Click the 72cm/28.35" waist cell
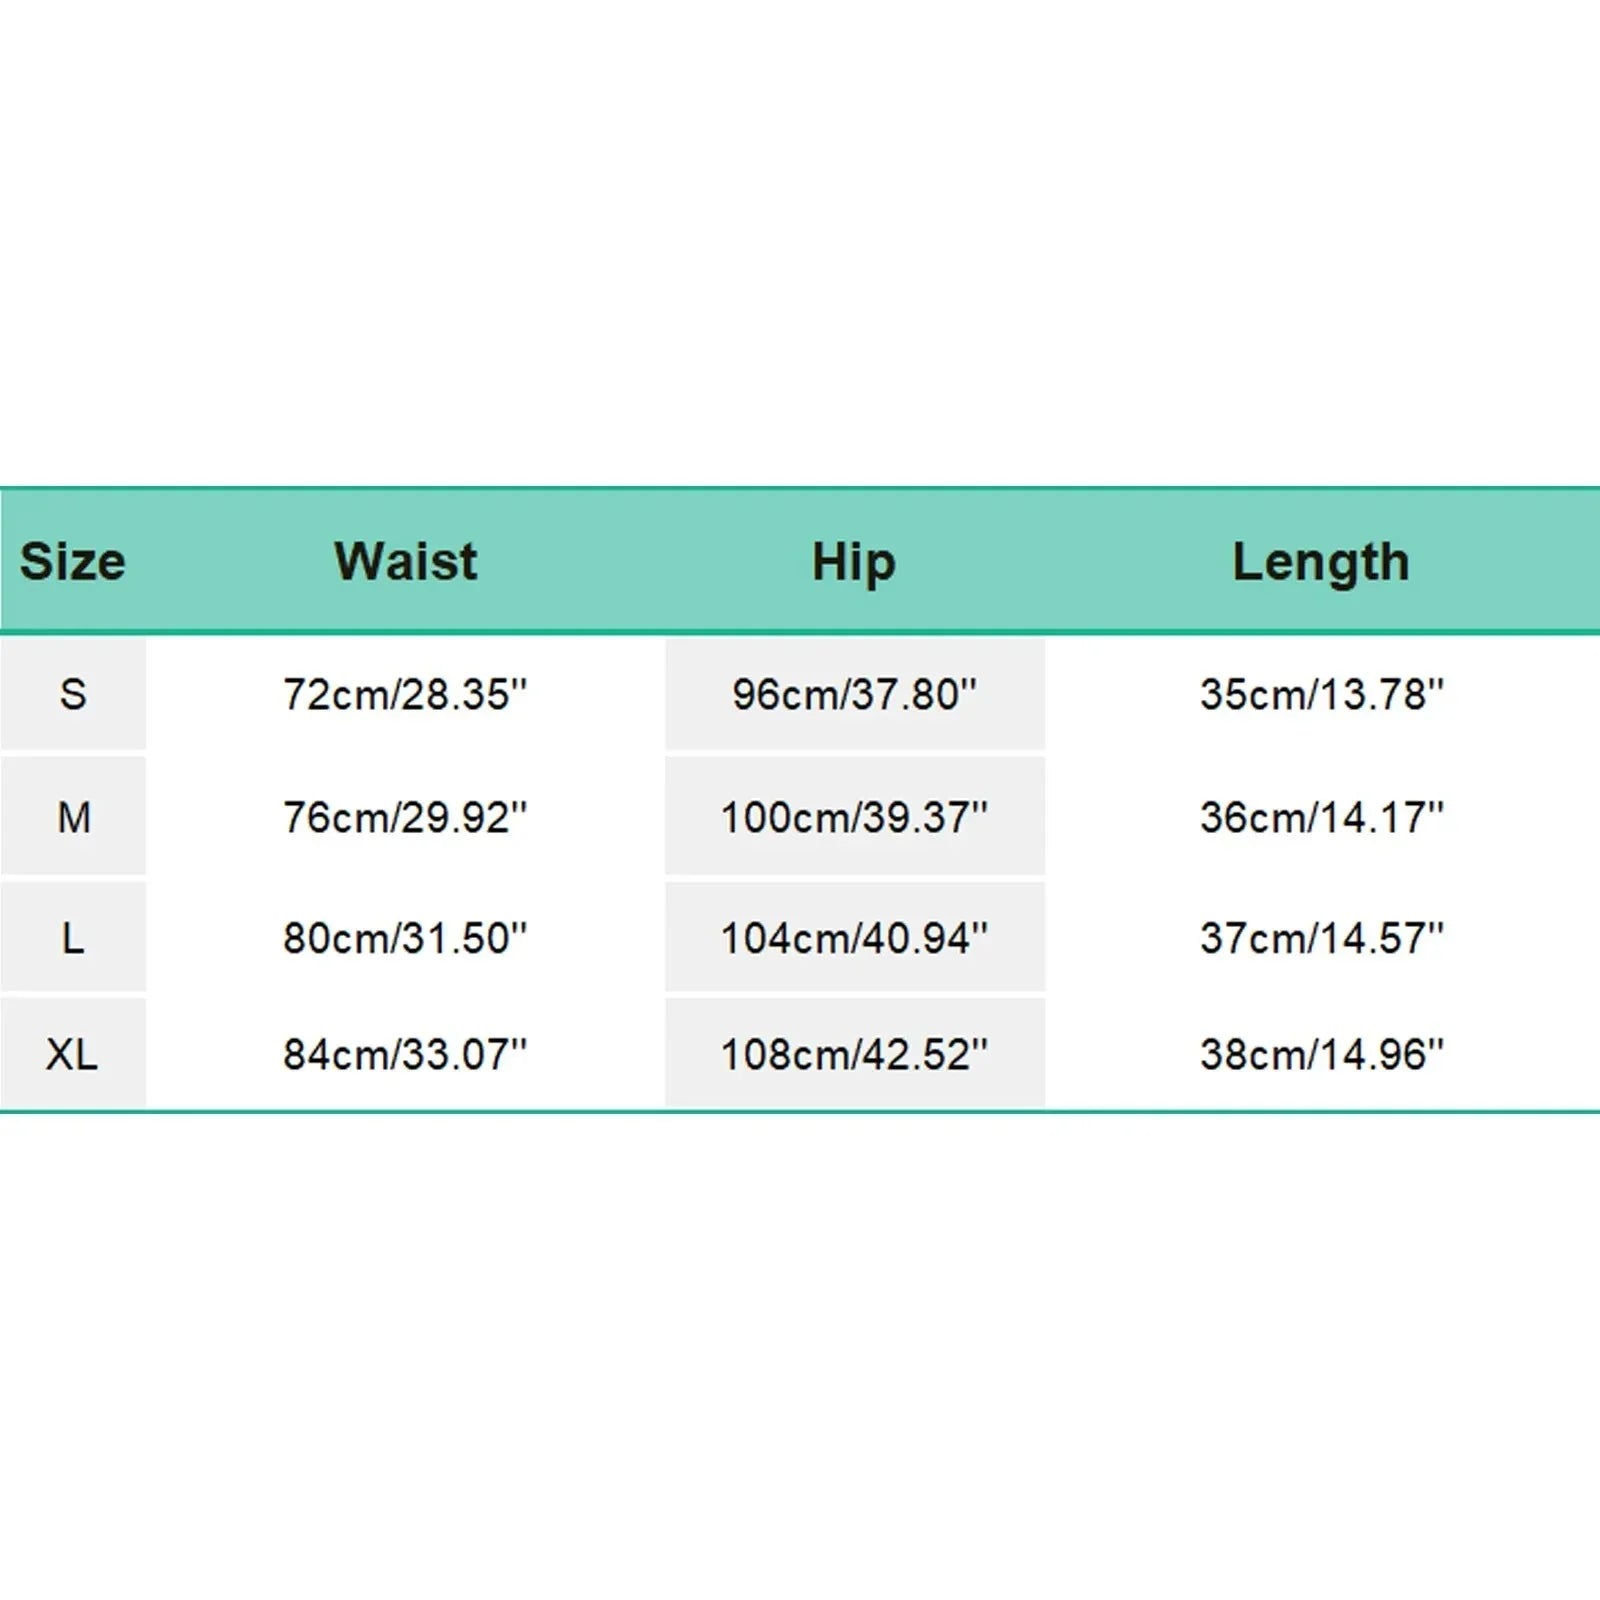1600x1600 pixels. [405, 694]
